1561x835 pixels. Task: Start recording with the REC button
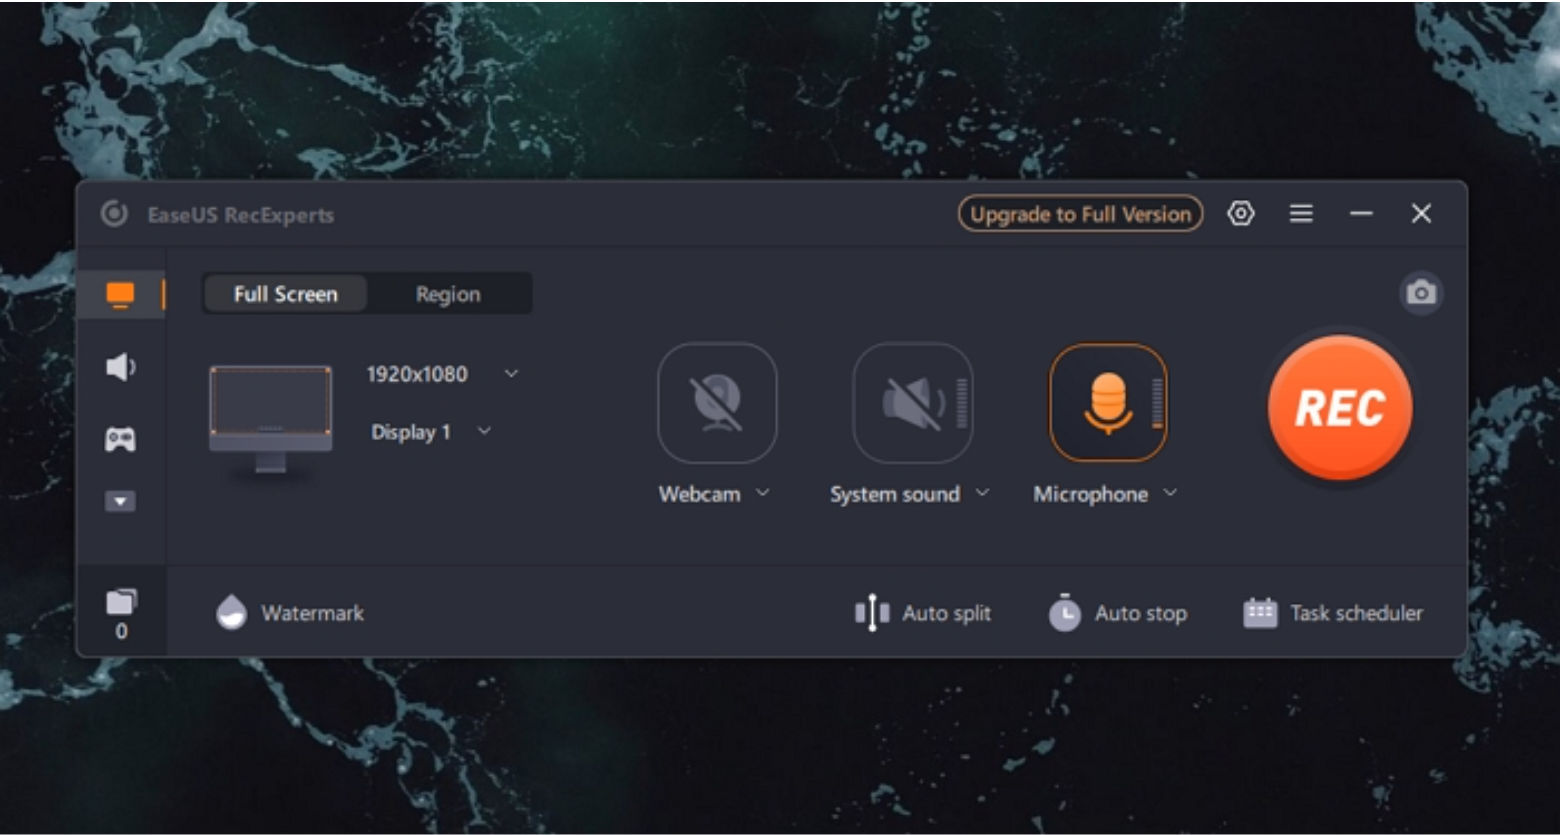click(x=1340, y=408)
